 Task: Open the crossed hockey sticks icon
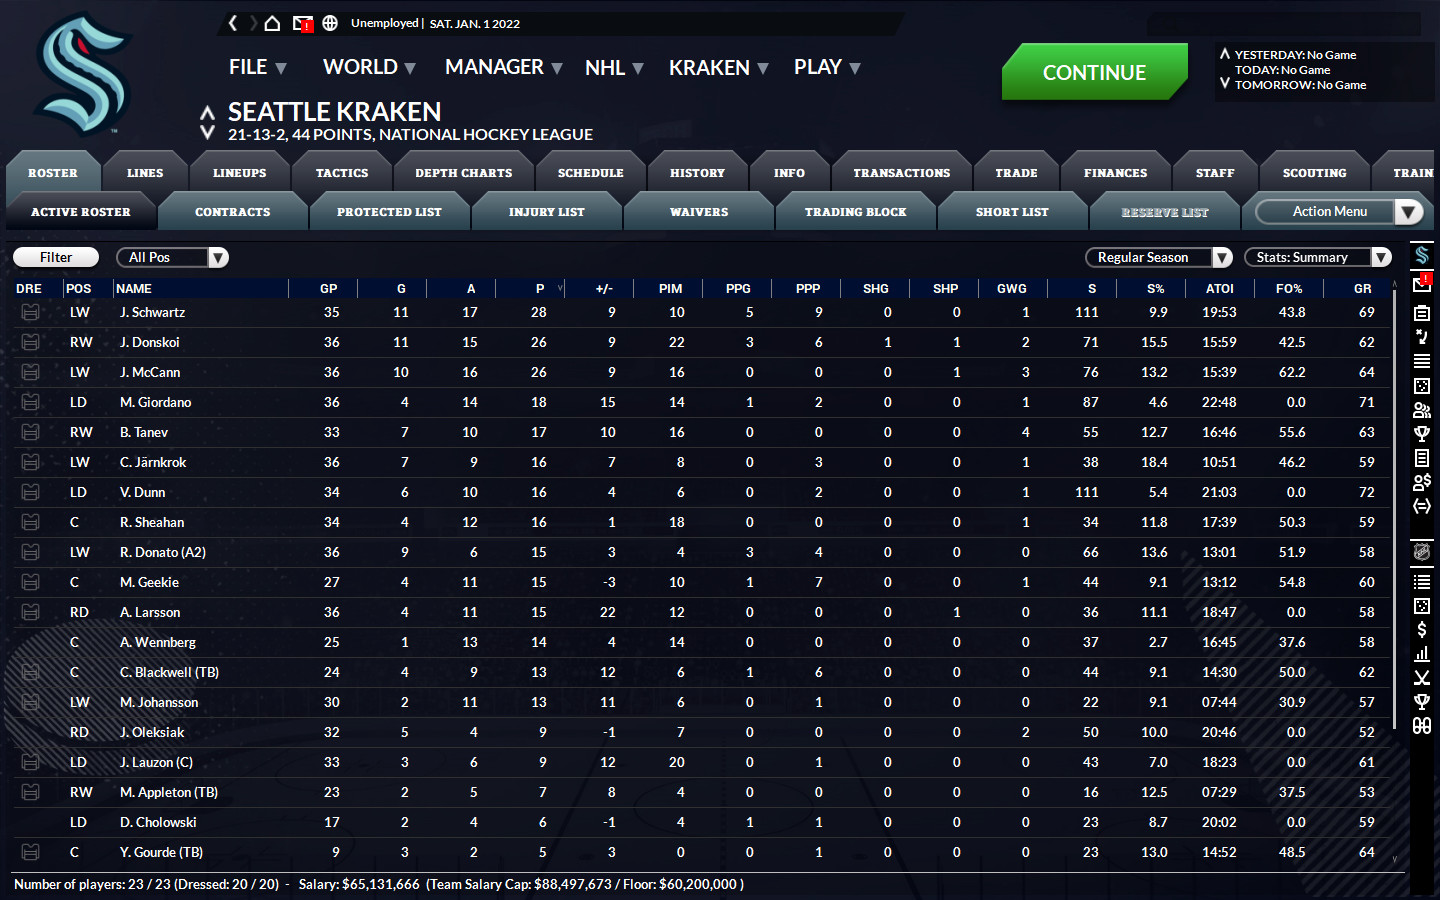coord(1421,678)
